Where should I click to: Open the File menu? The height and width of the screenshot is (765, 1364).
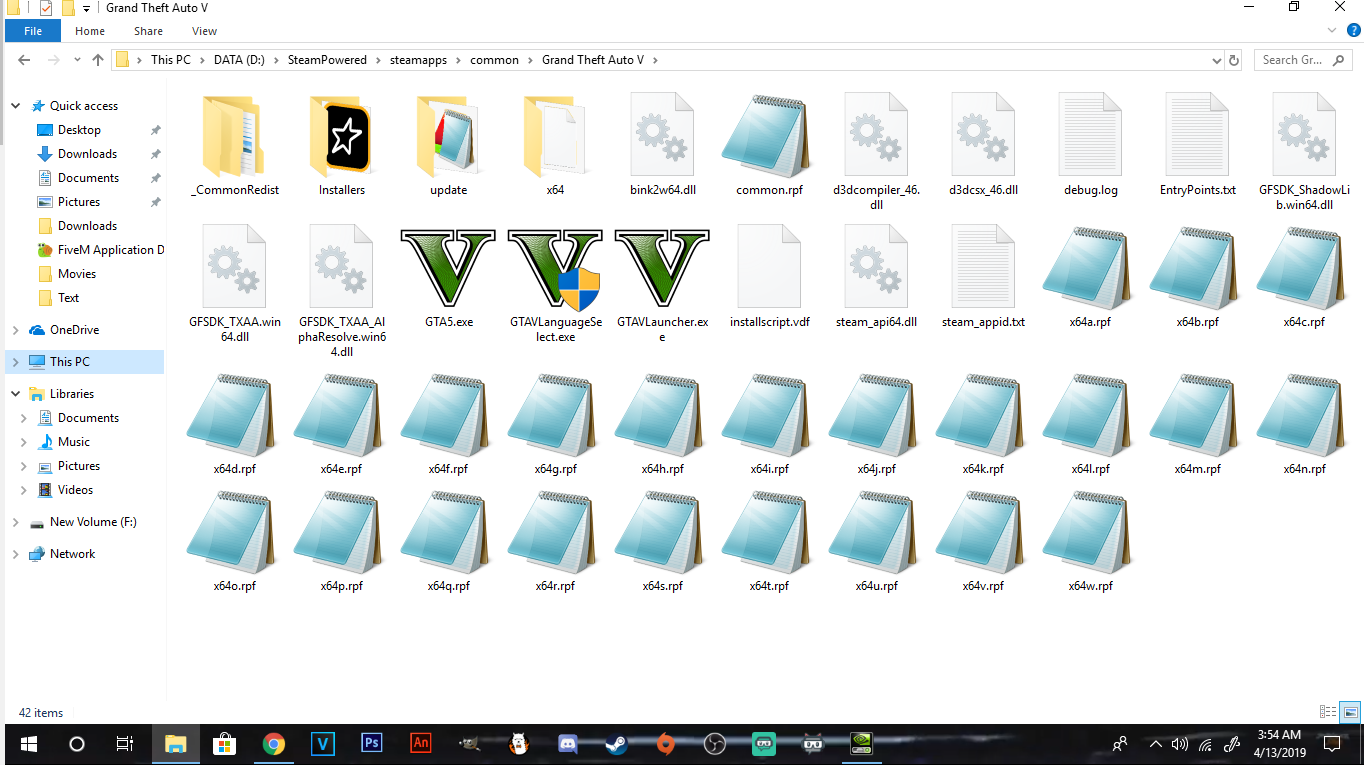coord(33,31)
